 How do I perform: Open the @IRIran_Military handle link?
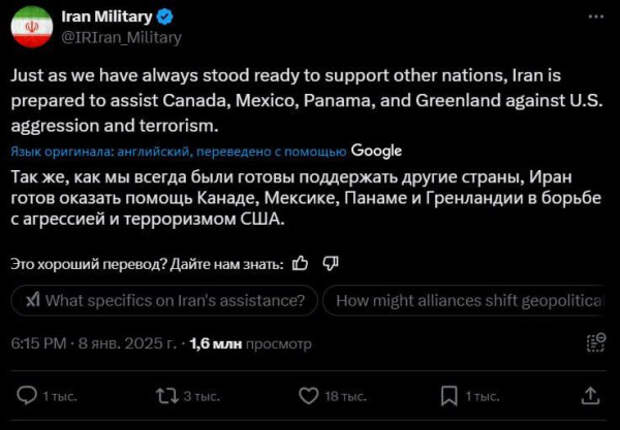(121, 37)
